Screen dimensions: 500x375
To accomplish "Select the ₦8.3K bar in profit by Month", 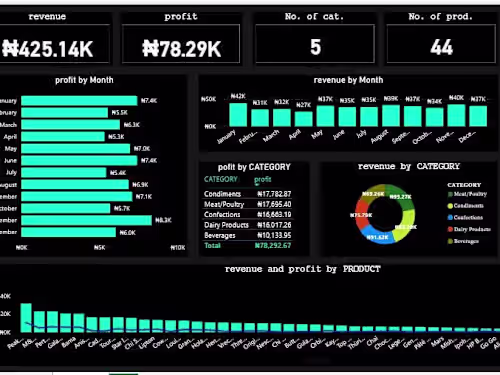I will (x=86, y=220).
